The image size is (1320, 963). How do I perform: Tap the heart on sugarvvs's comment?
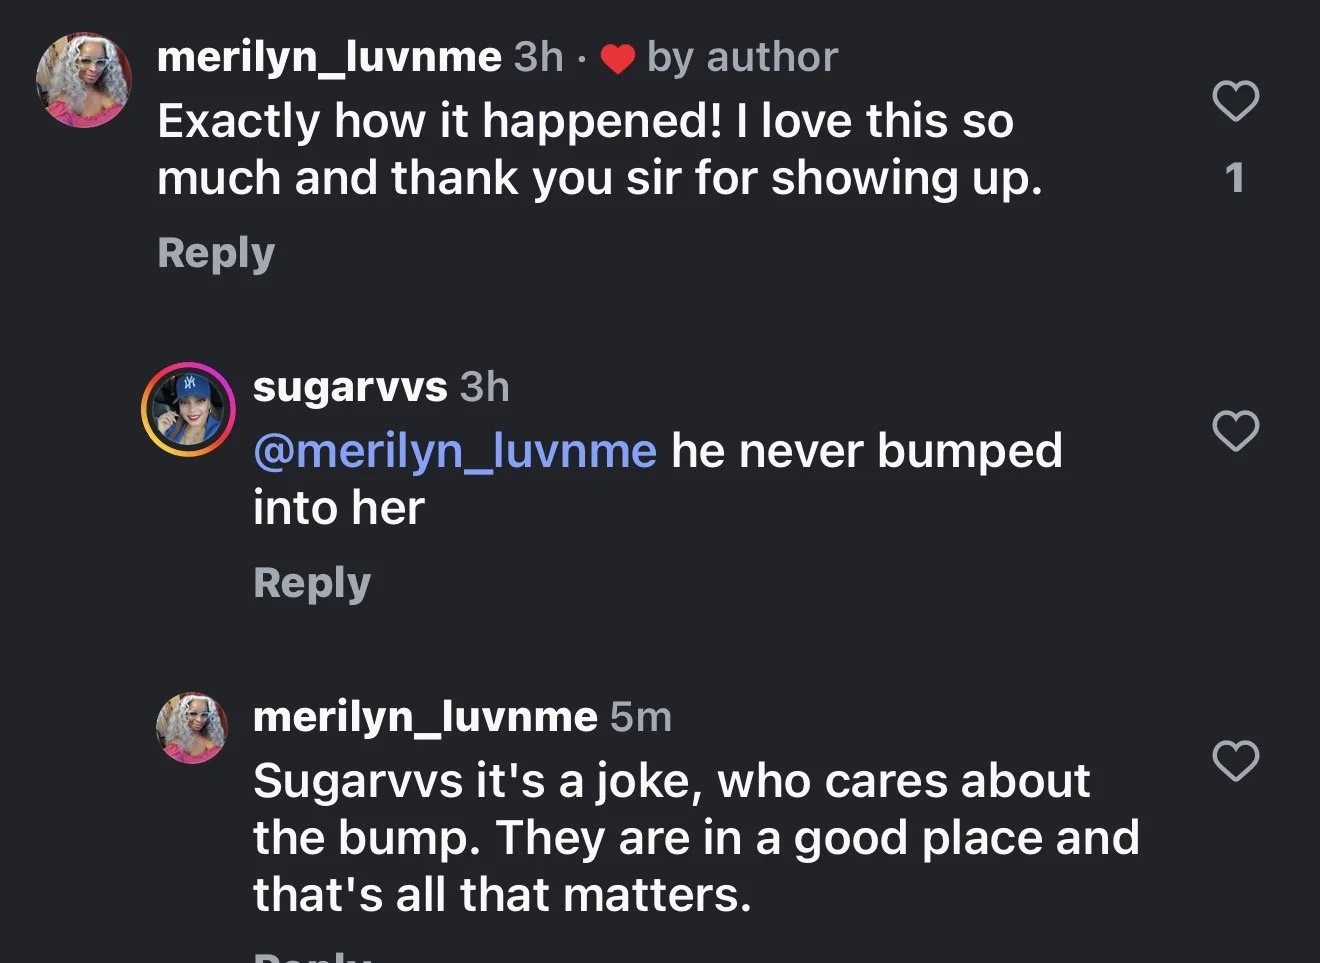click(x=1235, y=431)
